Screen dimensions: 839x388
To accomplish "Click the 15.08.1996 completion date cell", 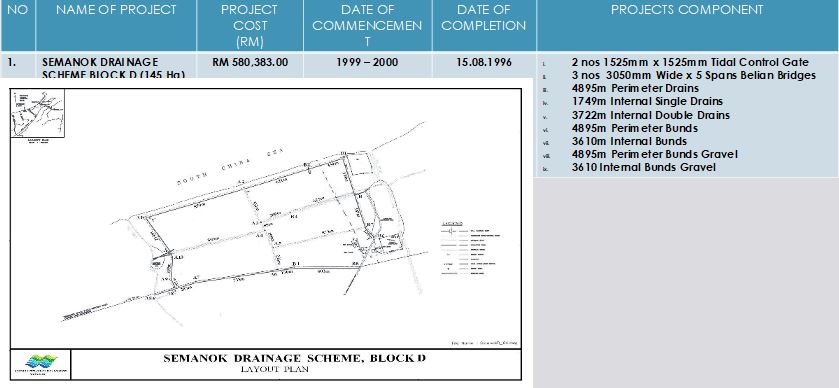I will [484, 62].
